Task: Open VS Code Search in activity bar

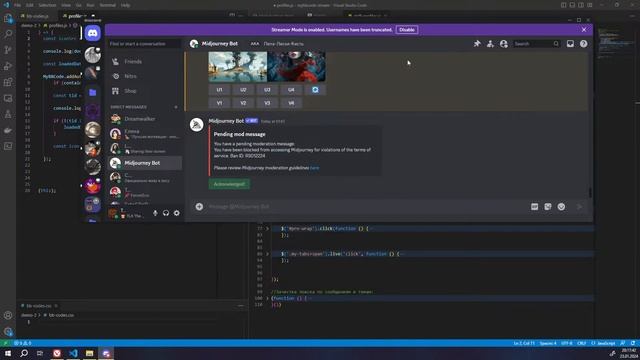Action: 8,34
